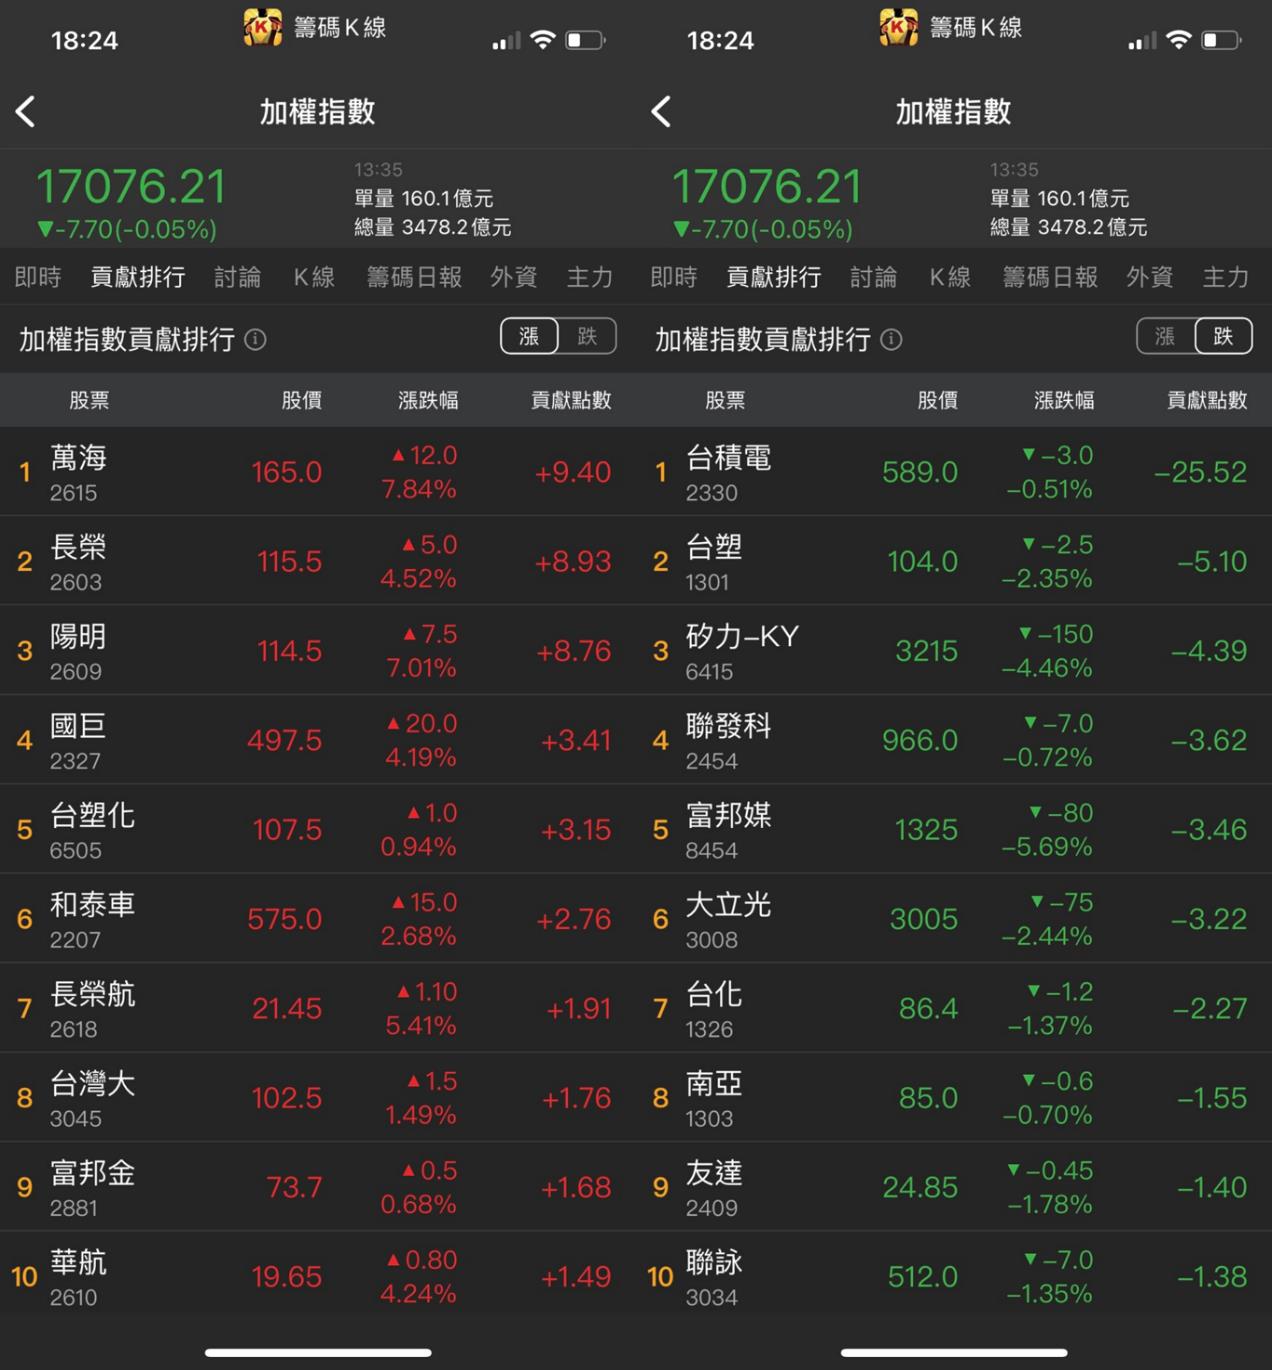Tap contribution +9.40 for 萬海

(573, 472)
